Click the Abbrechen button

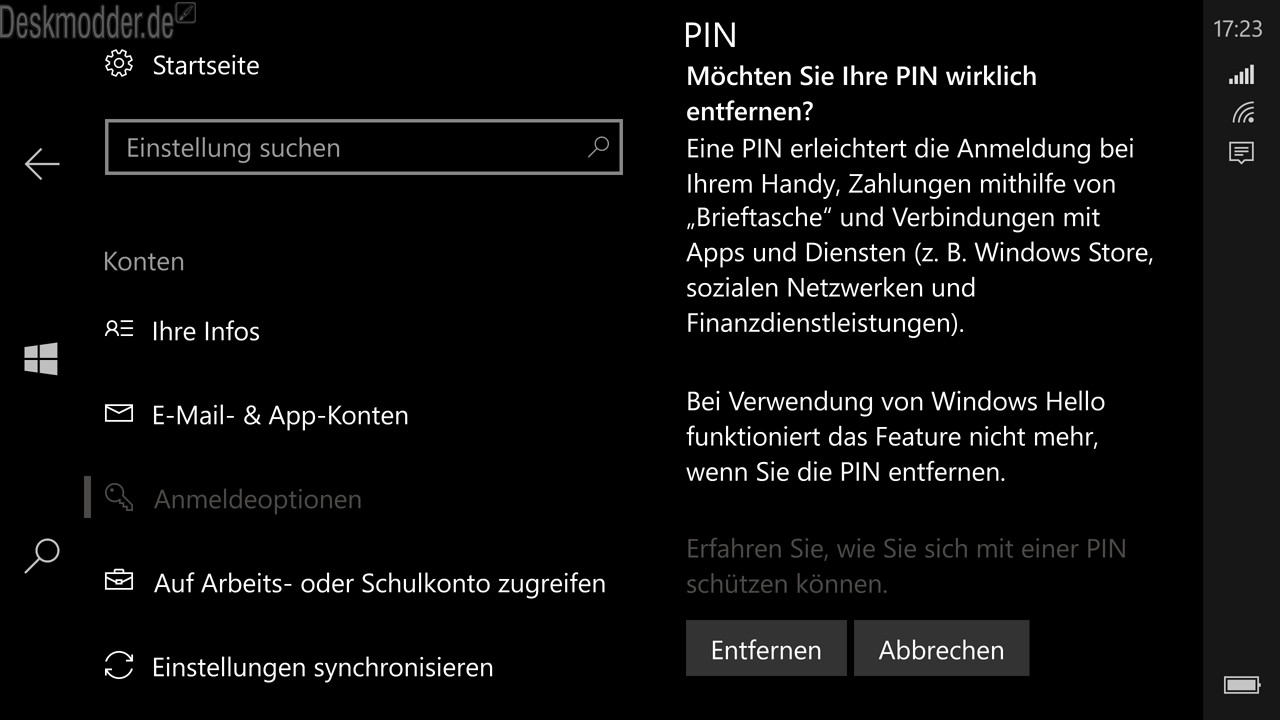tap(941, 649)
